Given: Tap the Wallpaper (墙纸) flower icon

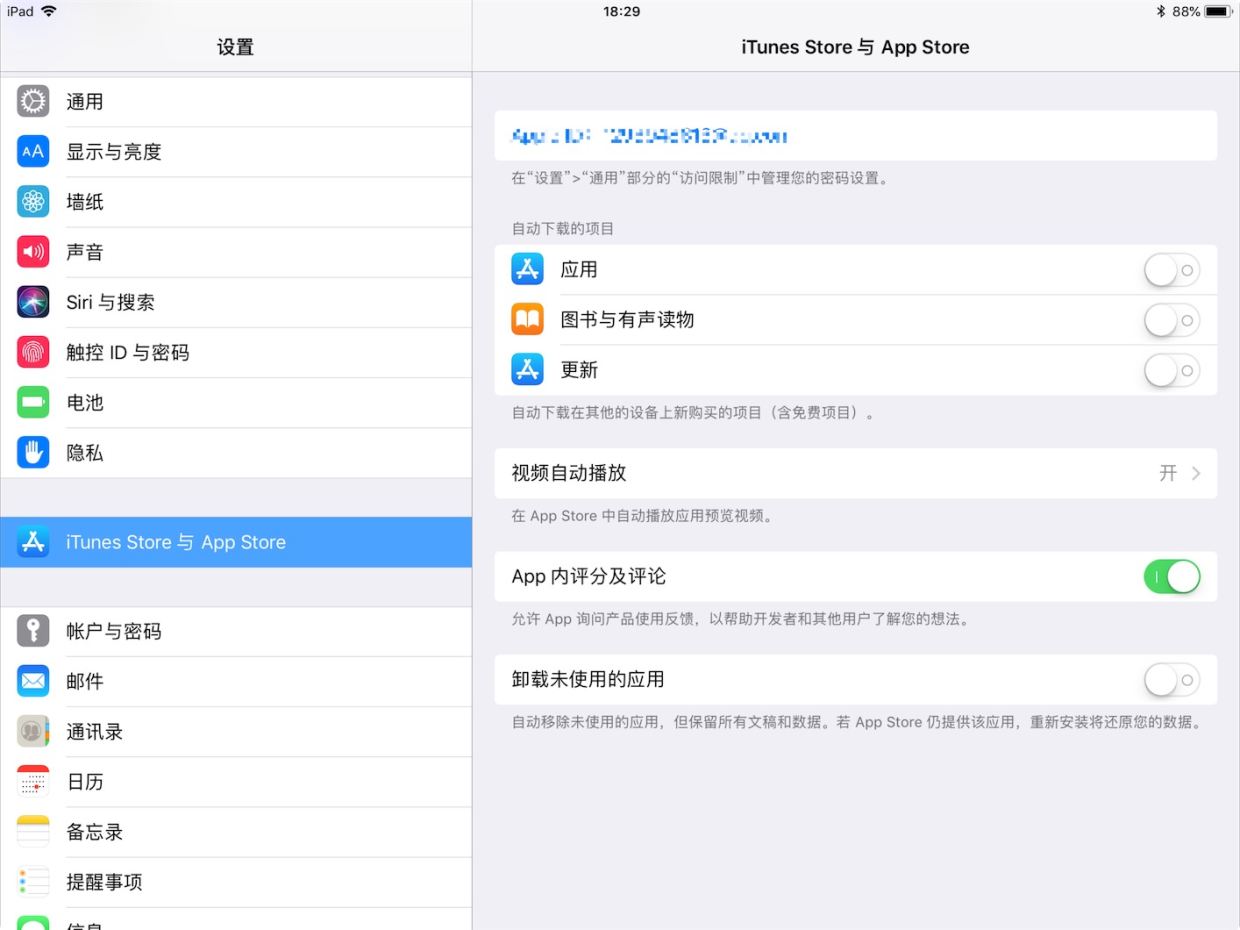Looking at the screenshot, I should [33, 201].
